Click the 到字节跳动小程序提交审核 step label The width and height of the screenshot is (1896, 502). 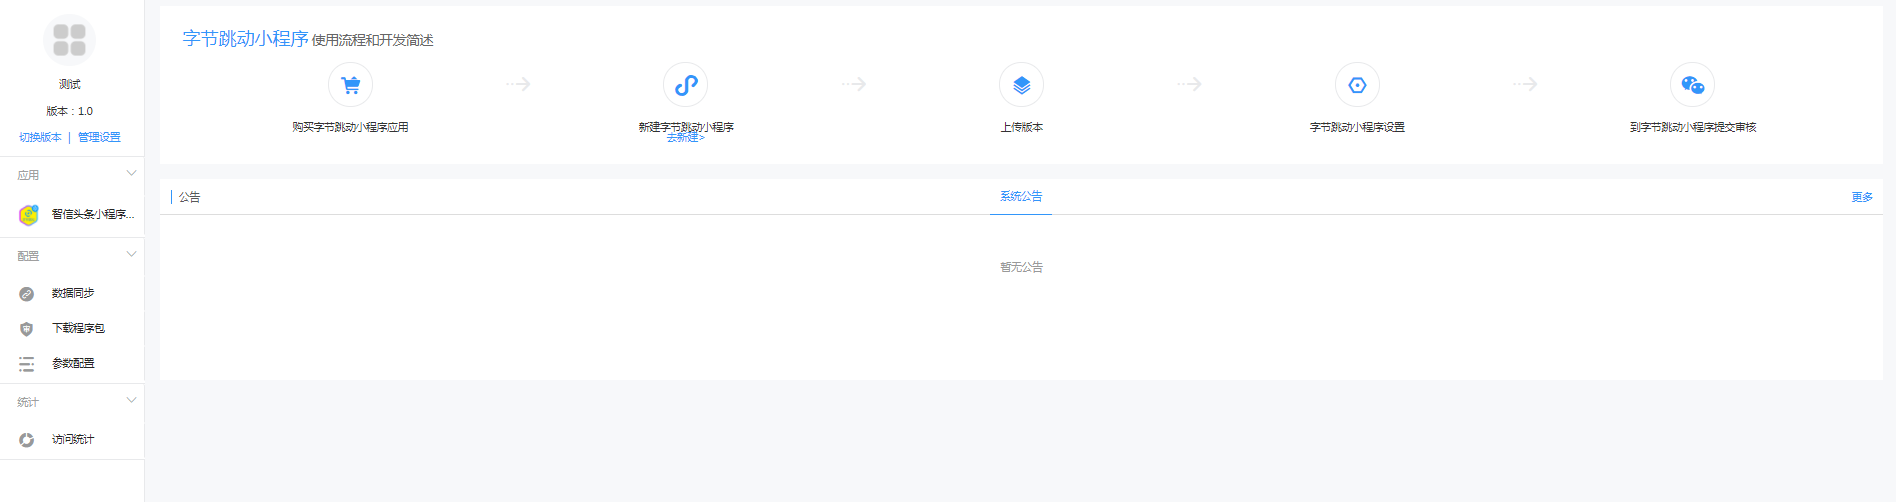(1692, 127)
